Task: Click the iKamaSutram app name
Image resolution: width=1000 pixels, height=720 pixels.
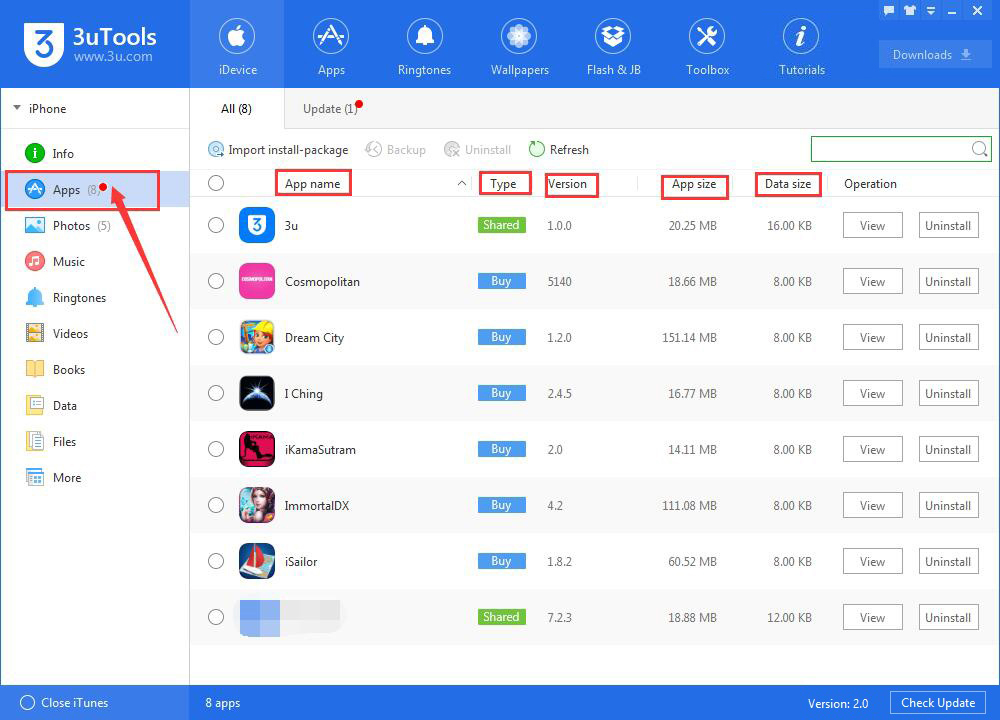Action: click(320, 450)
